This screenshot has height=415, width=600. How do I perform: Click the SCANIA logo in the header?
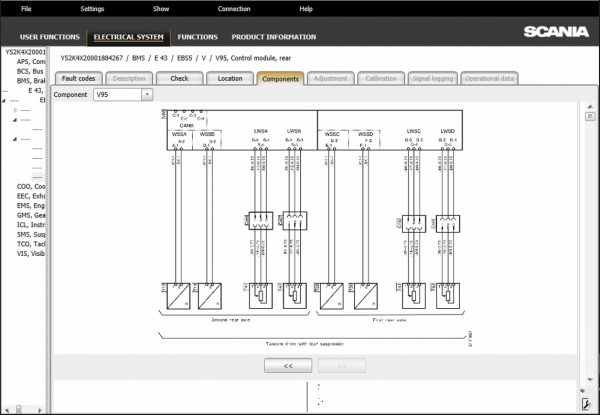[x=556, y=32]
